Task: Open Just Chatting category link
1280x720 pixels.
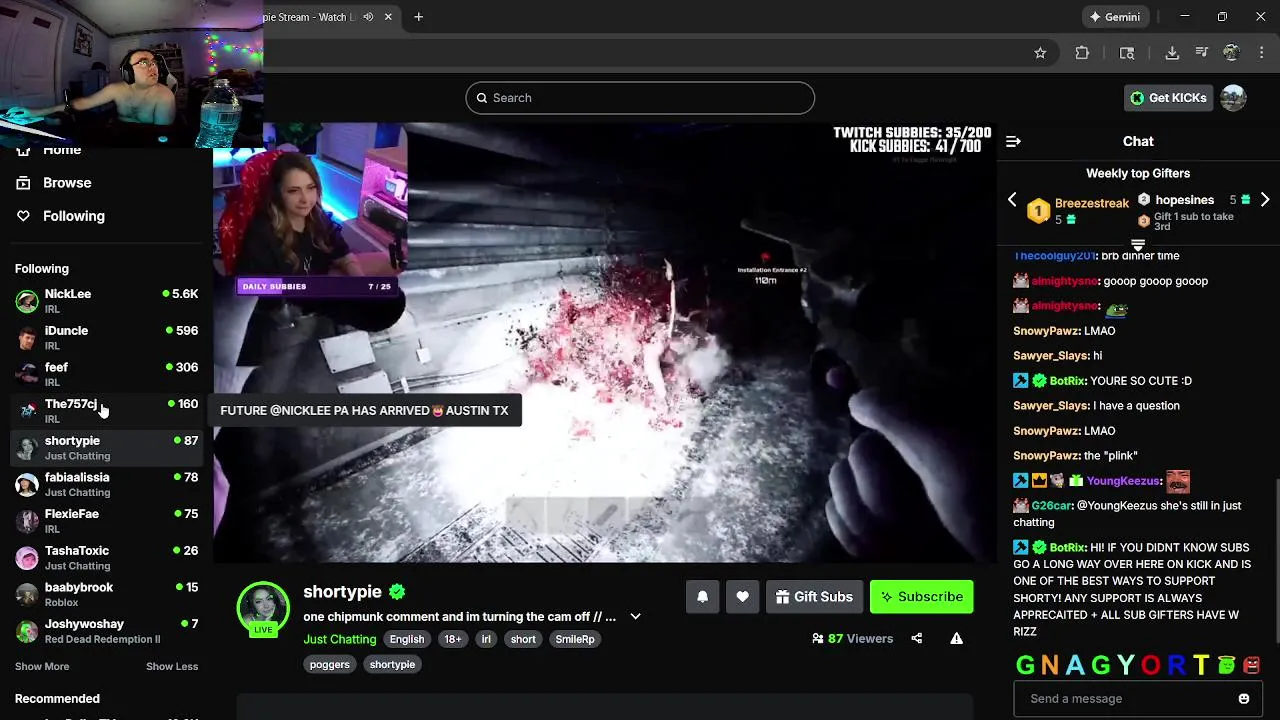Action: 340,639
